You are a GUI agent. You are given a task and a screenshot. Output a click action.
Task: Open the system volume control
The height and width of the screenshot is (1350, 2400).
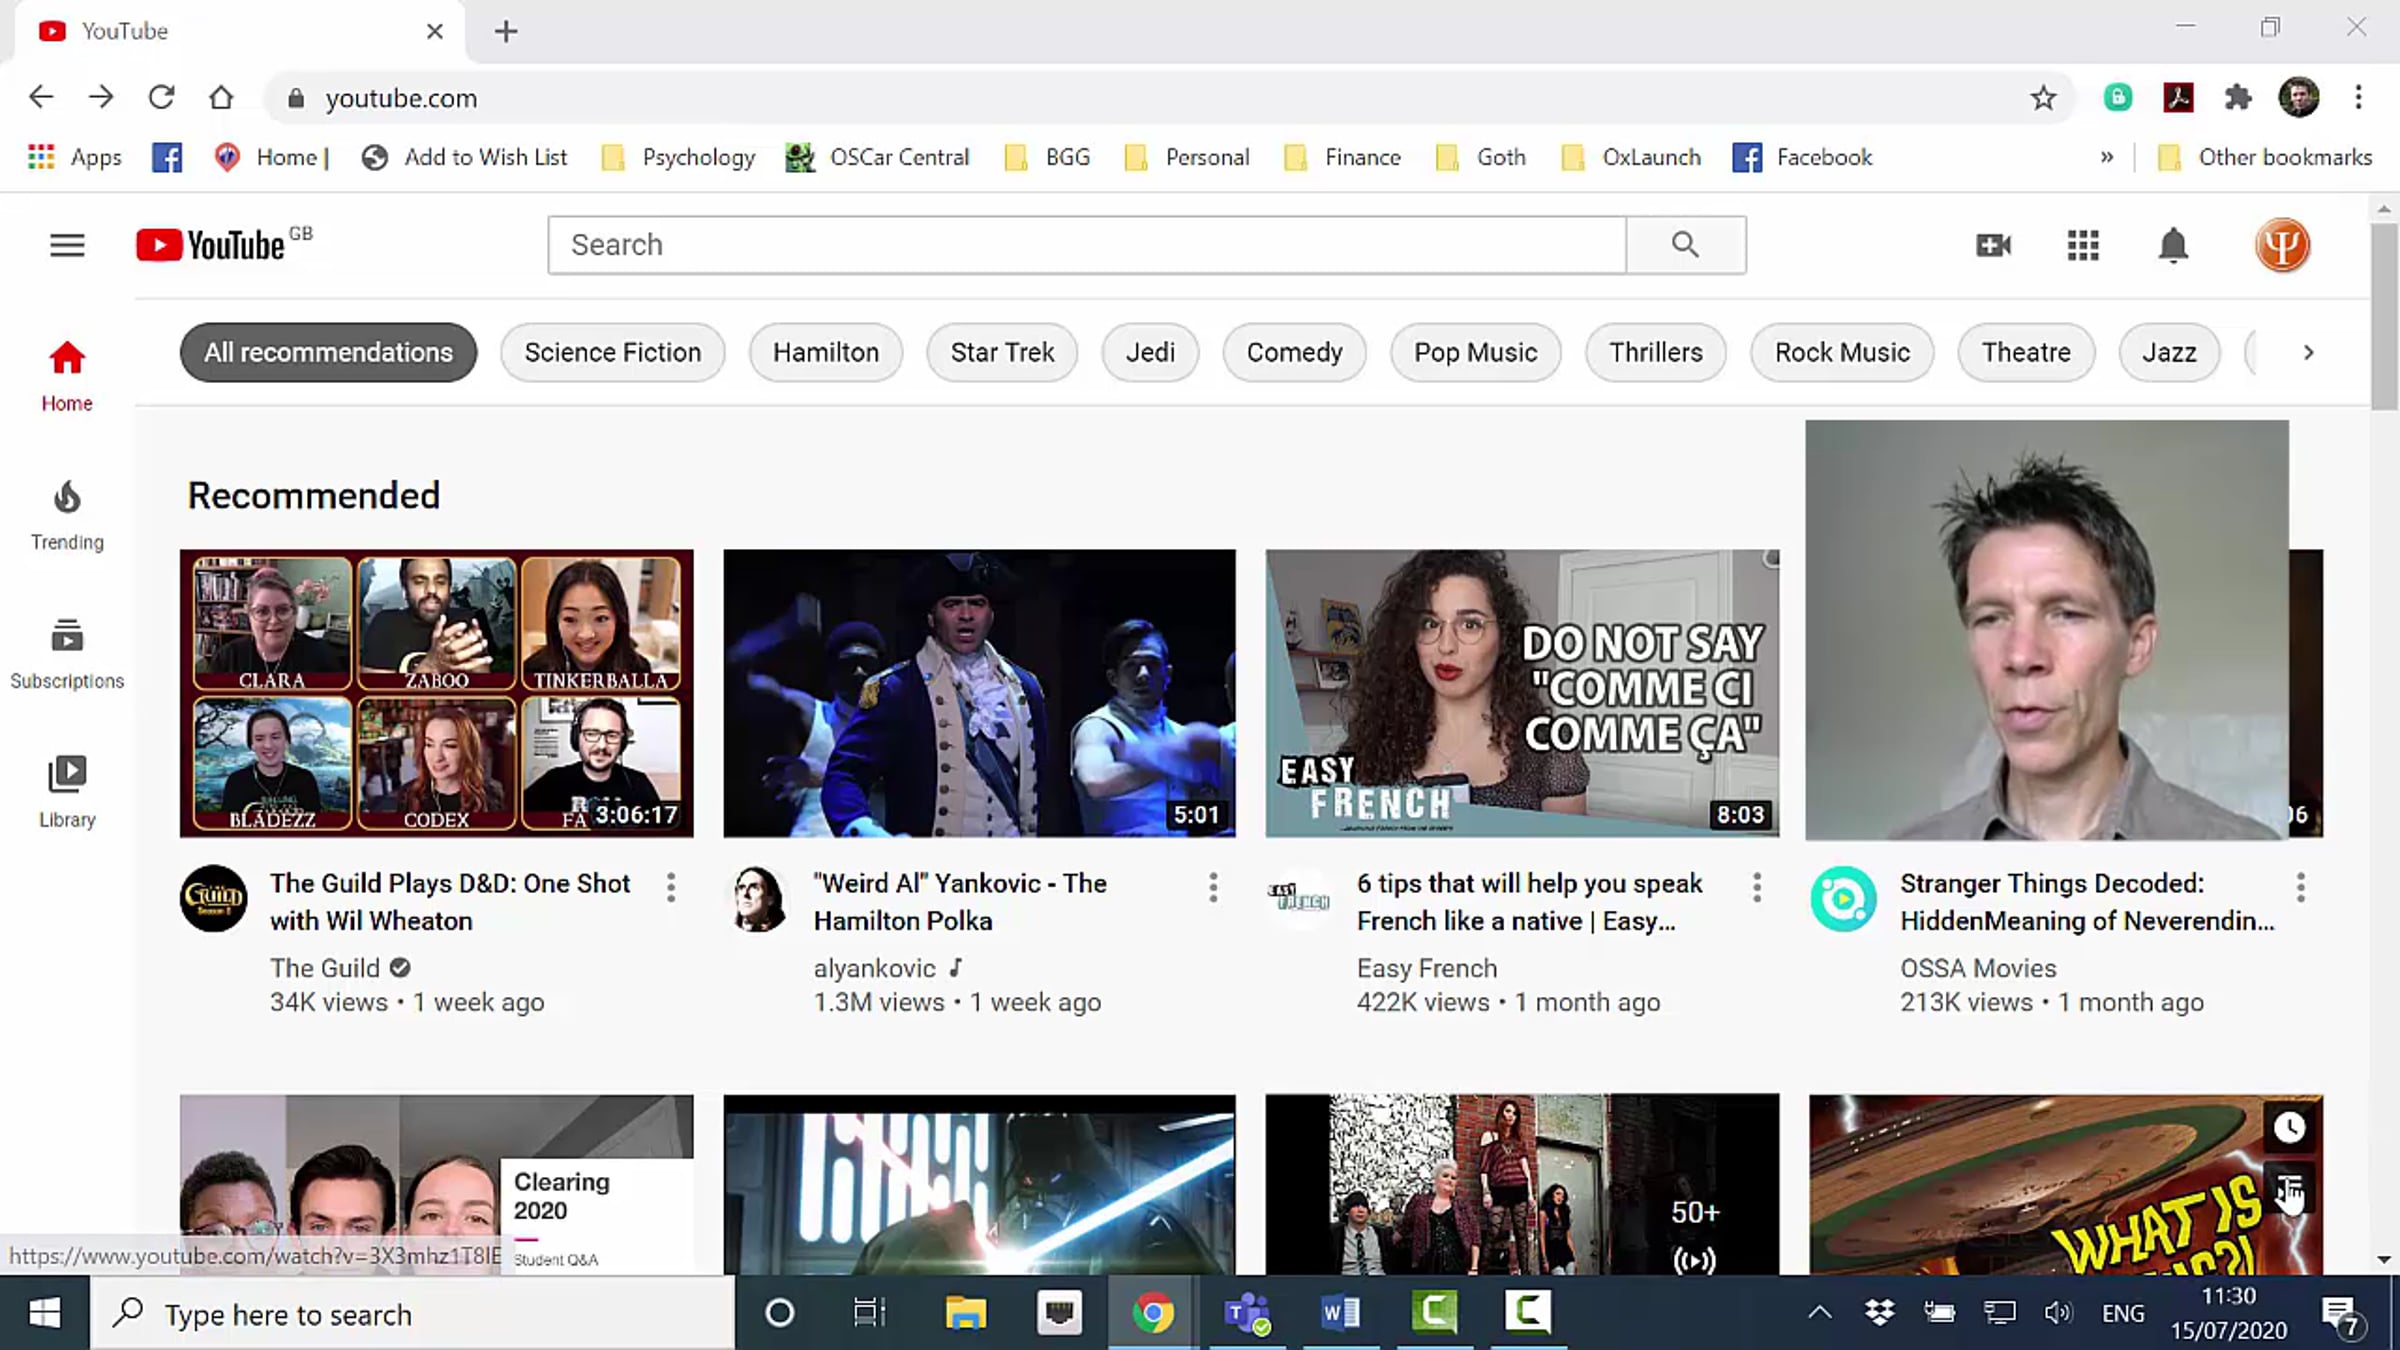[2058, 1312]
